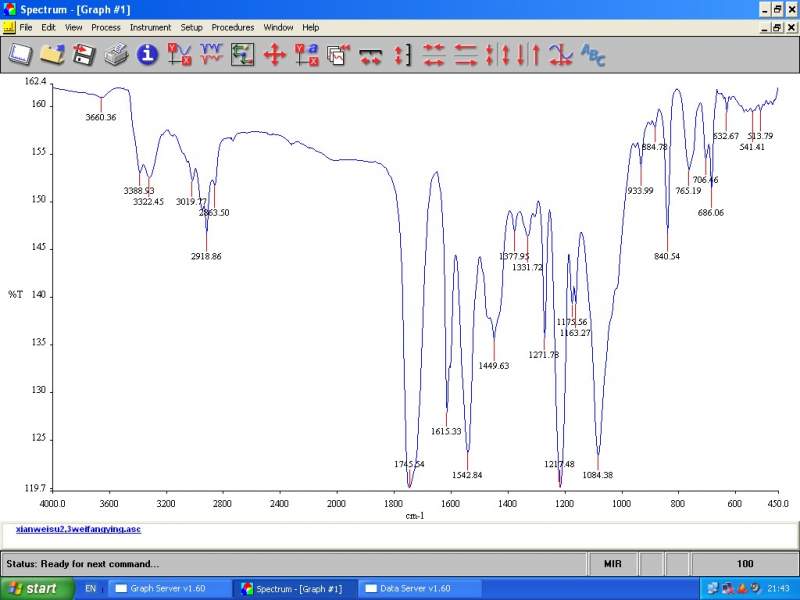800x600 pixels.
Task: Click the red upward arrow icon
Action: pyautogui.click(x=536, y=55)
